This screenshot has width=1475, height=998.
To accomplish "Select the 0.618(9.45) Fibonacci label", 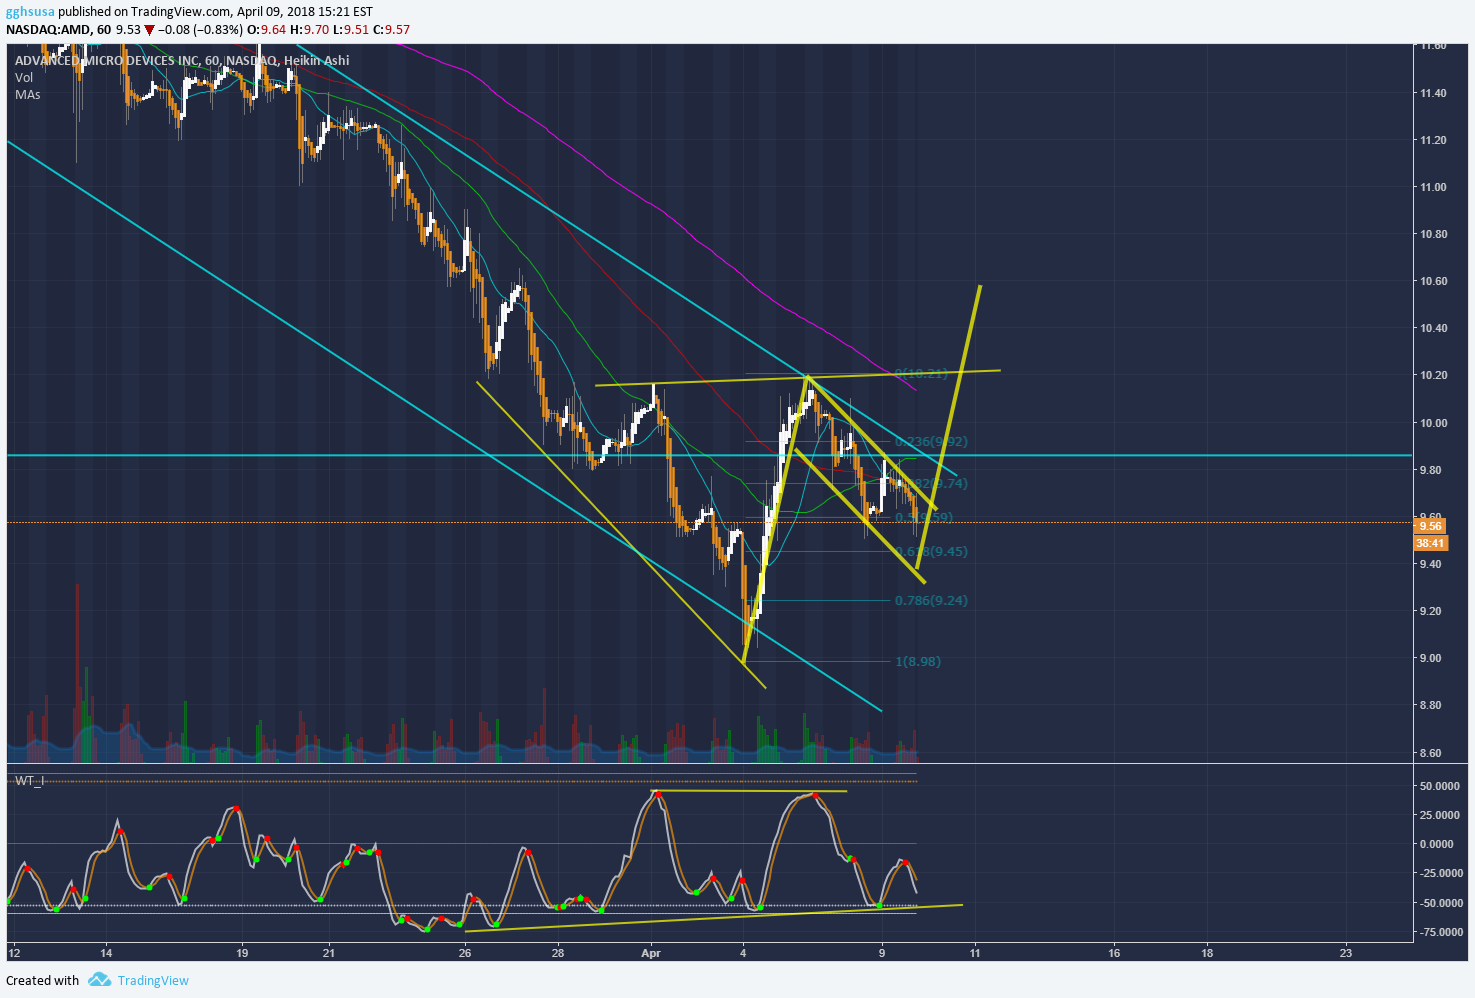I will (x=931, y=551).
